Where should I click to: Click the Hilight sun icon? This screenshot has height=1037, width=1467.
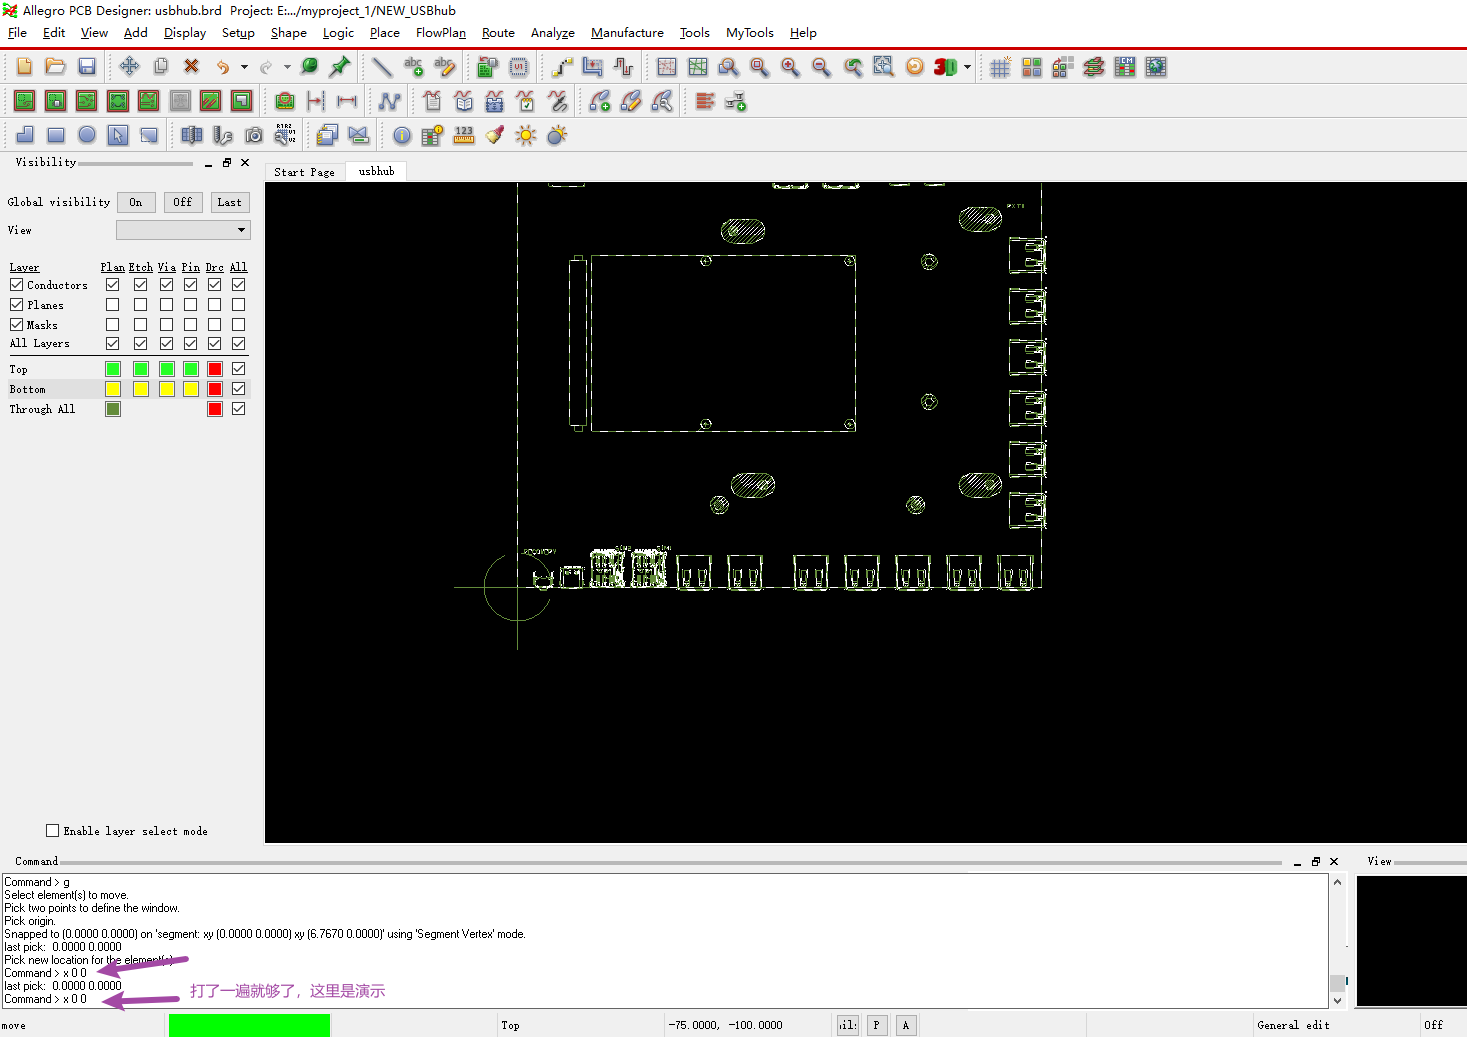[x=526, y=135]
